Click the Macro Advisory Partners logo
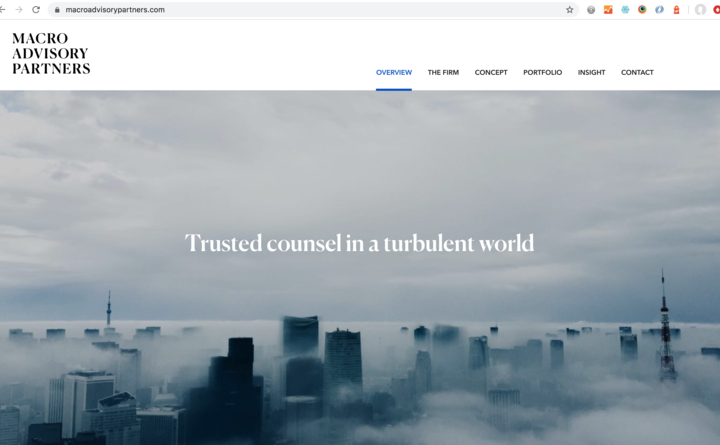The image size is (720, 445). (x=51, y=54)
